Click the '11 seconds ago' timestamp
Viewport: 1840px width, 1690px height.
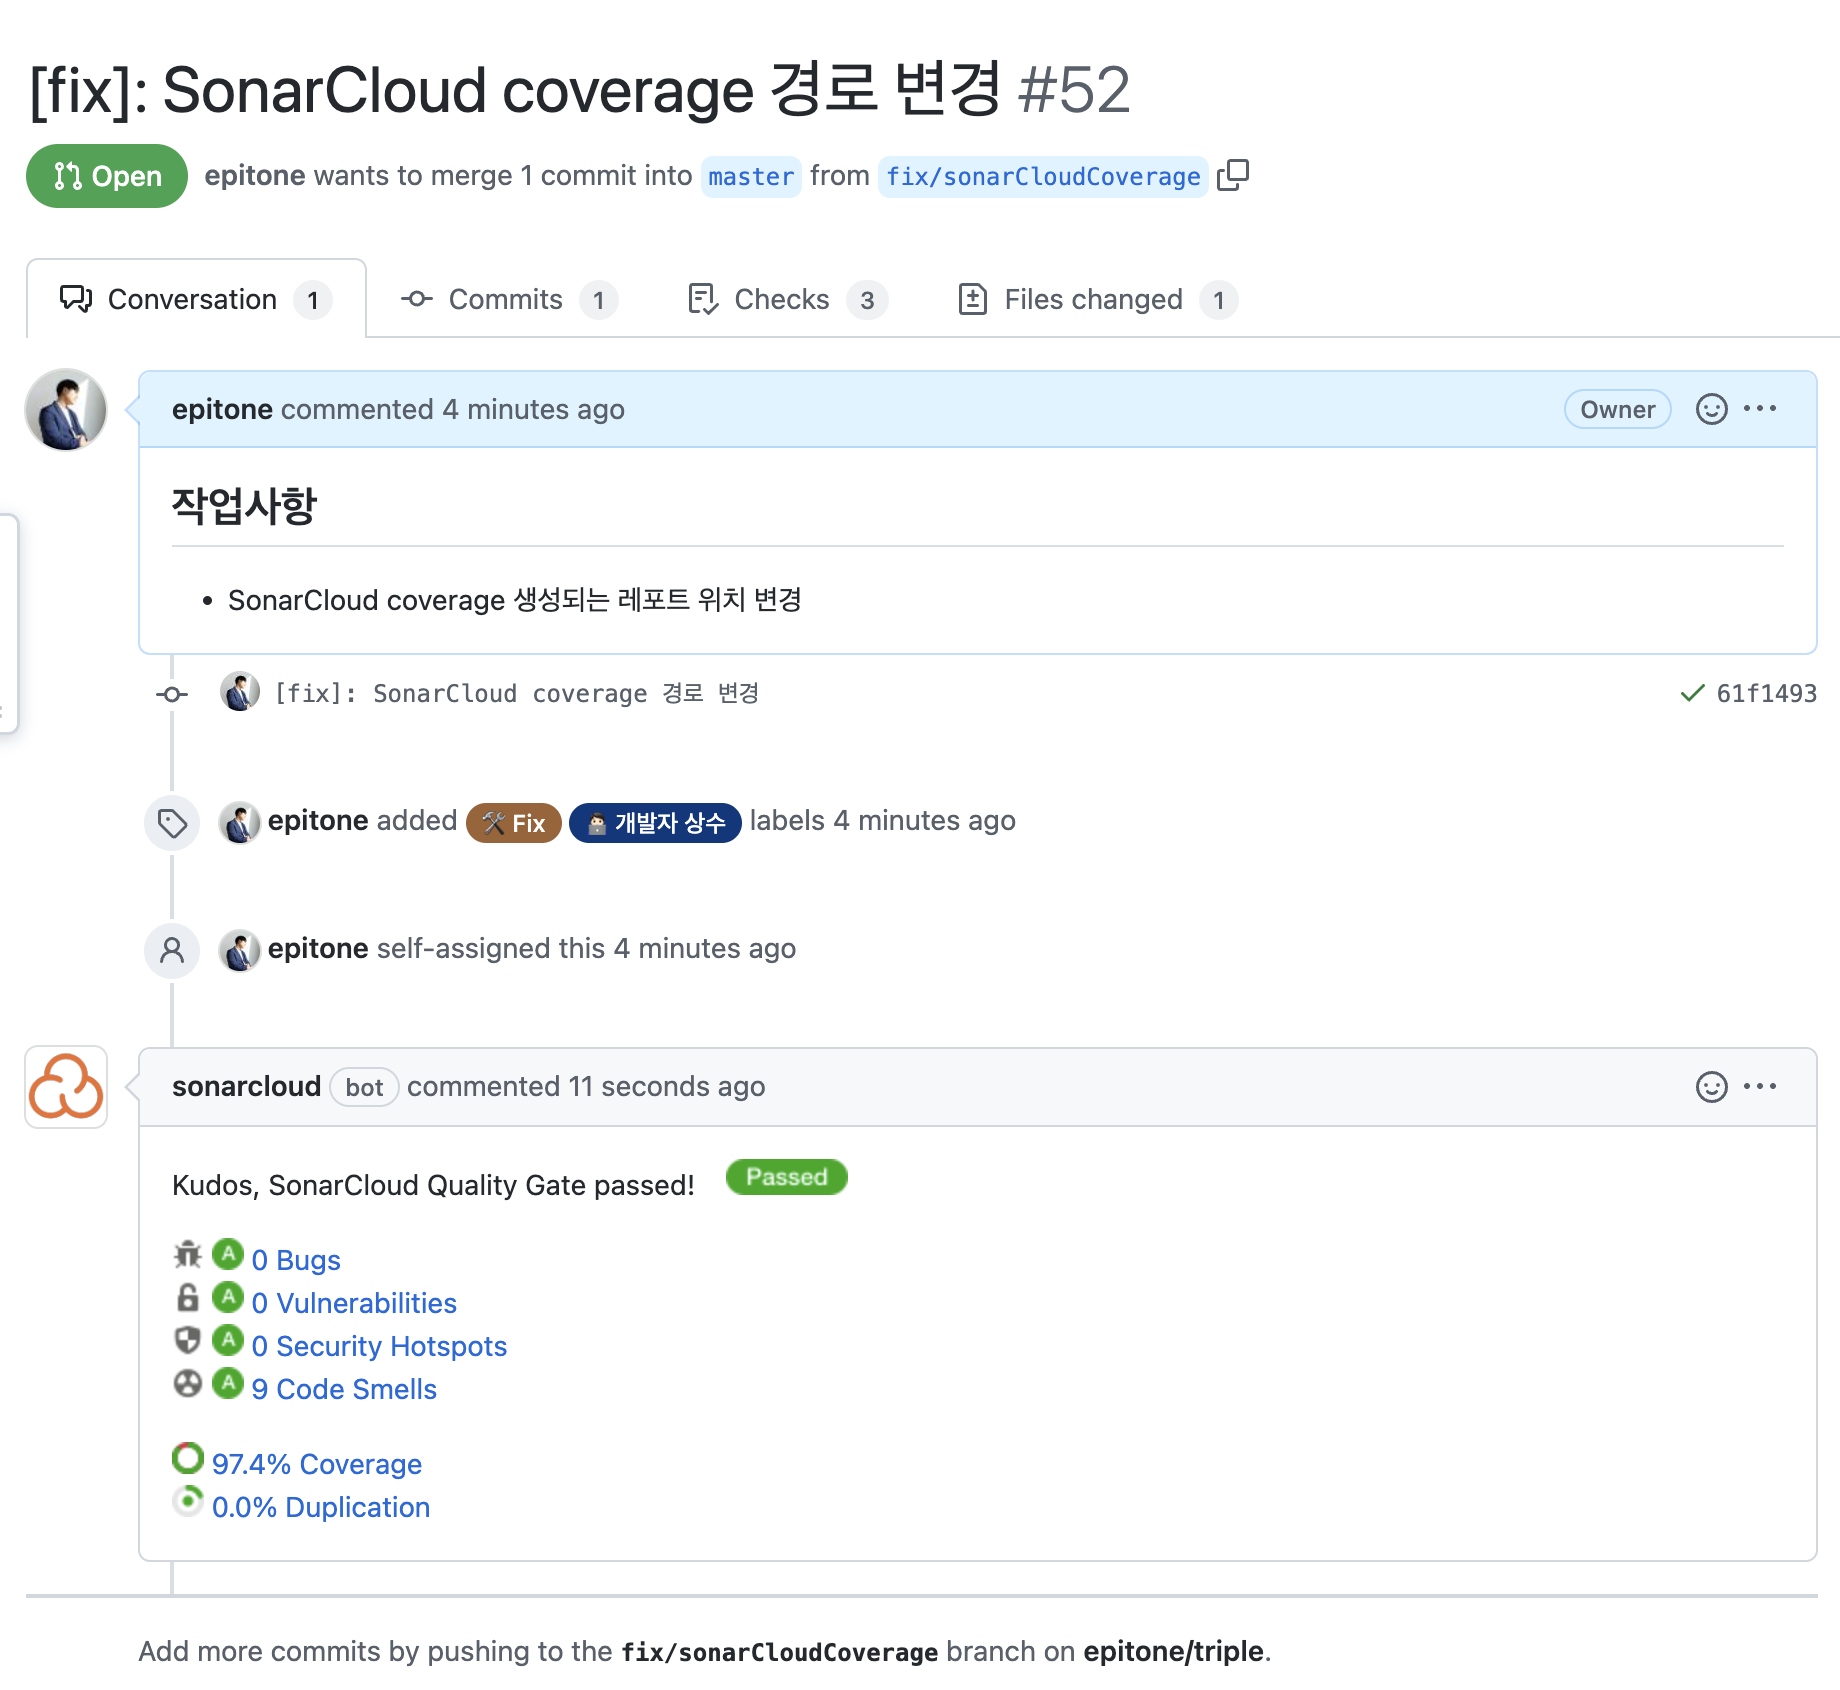pyautogui.click(x=667, y=1087)
